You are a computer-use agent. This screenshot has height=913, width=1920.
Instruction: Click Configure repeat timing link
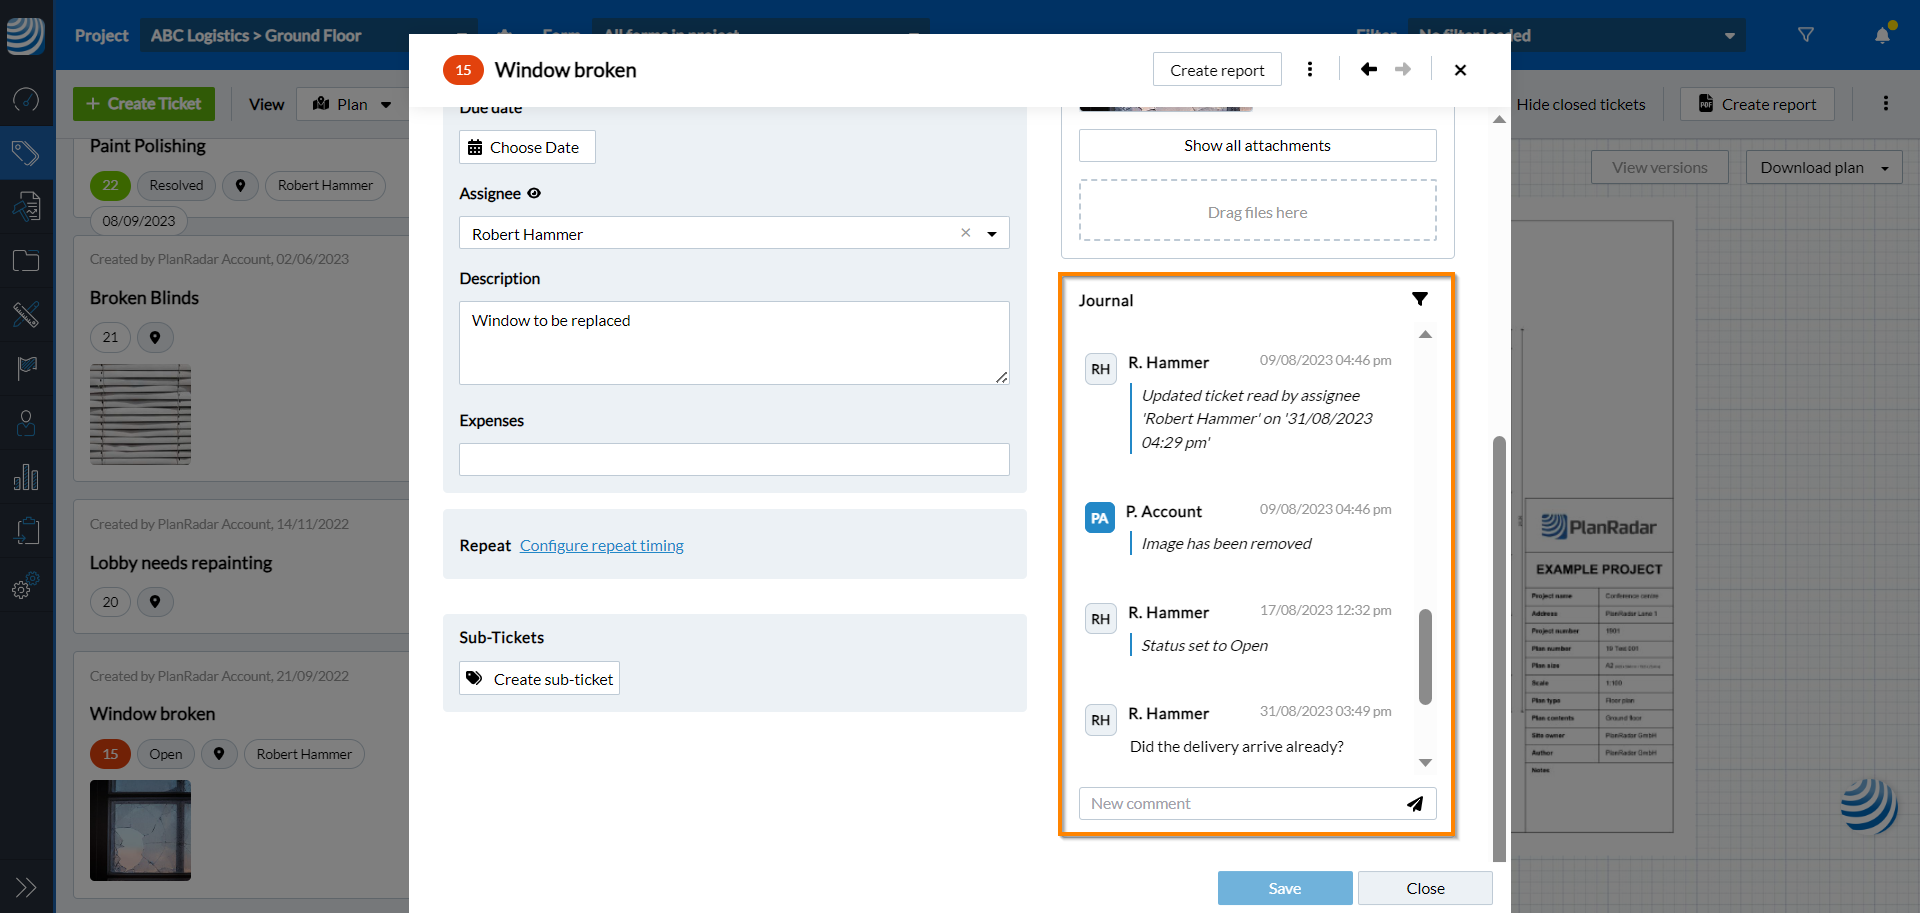[601, 545]
